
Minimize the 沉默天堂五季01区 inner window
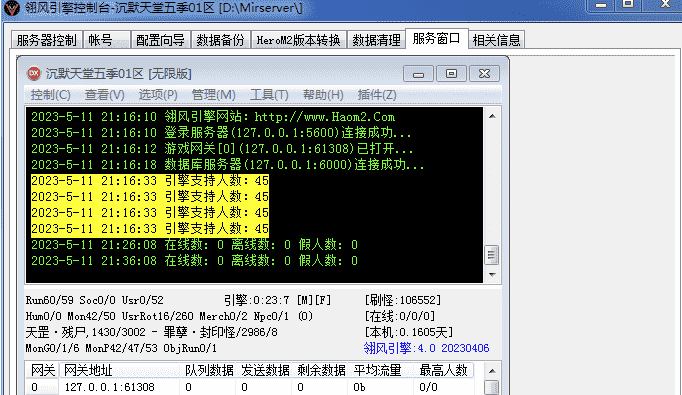coord(418,74)
